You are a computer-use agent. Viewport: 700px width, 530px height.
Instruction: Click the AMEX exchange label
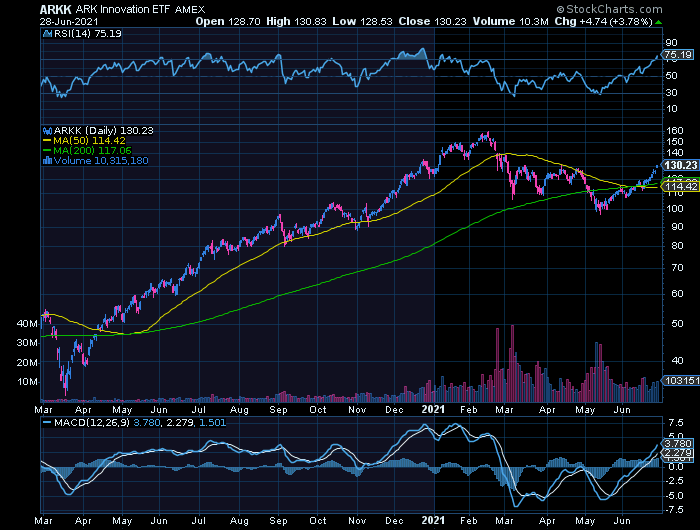pos(190,10)
